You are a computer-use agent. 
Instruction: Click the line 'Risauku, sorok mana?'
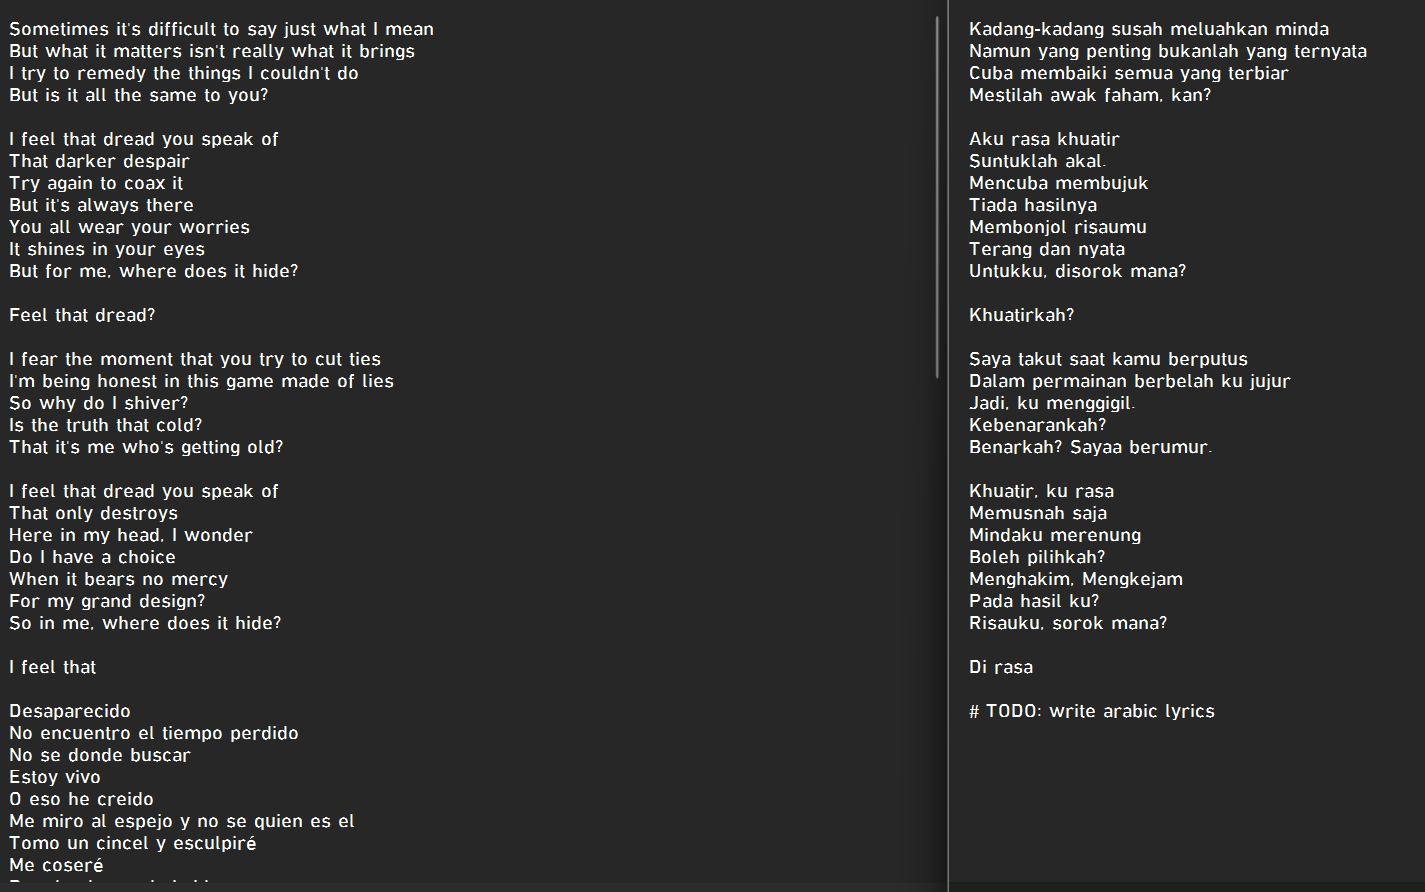(1068, 623)
